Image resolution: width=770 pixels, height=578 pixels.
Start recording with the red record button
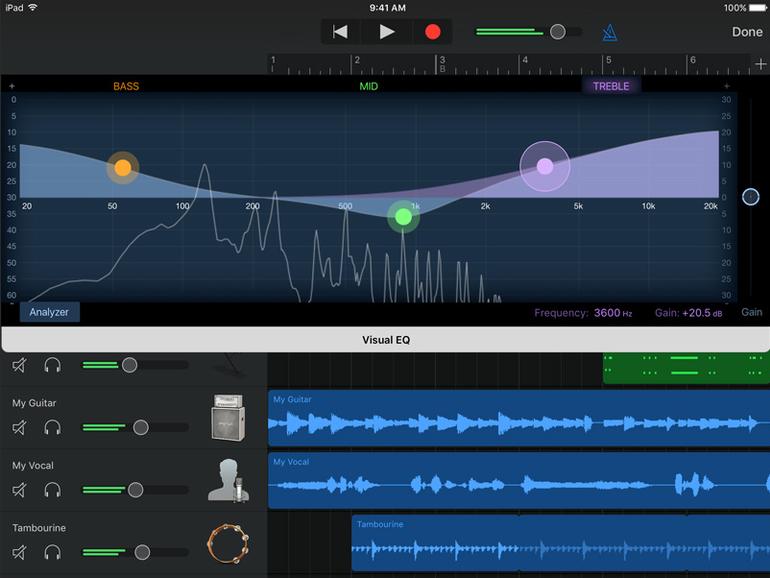click(x=433, y=32)
